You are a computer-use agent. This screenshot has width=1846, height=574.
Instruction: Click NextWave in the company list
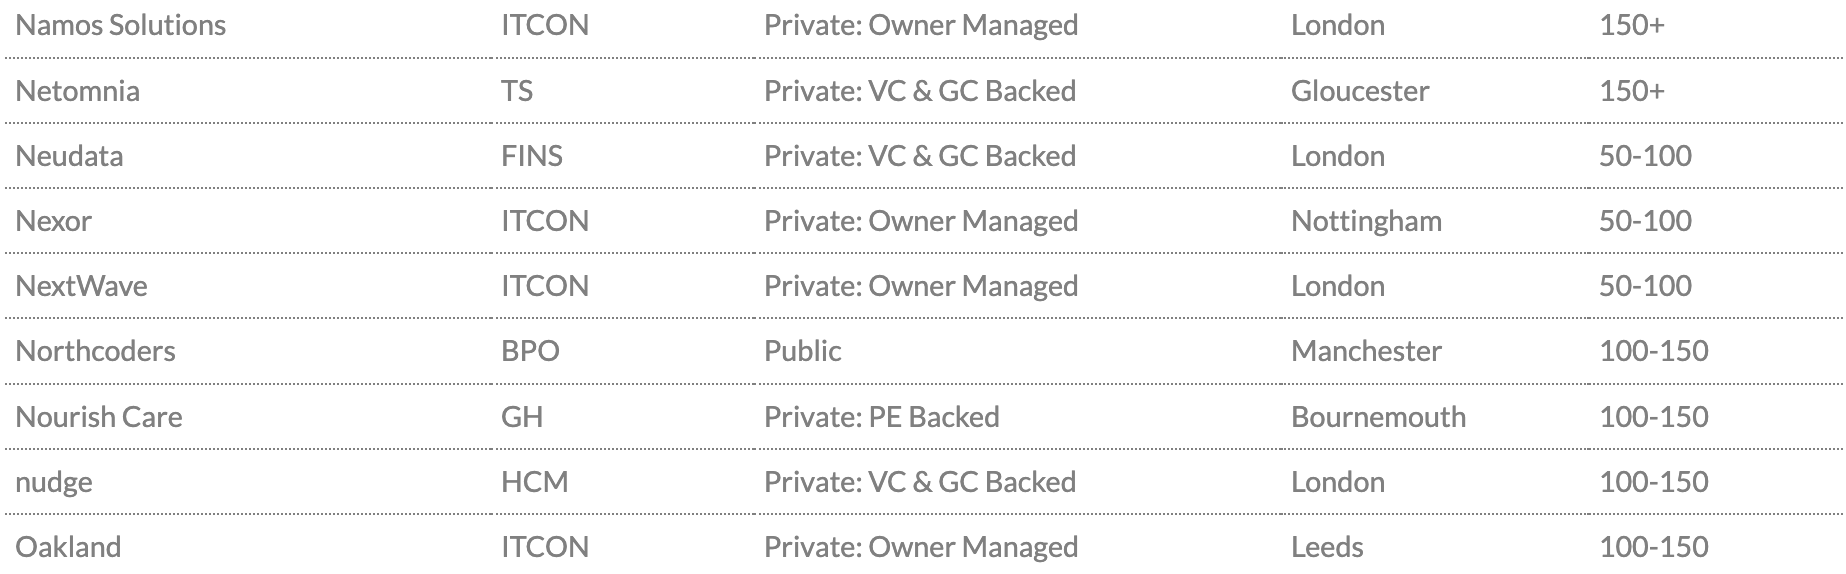(81, 286)
